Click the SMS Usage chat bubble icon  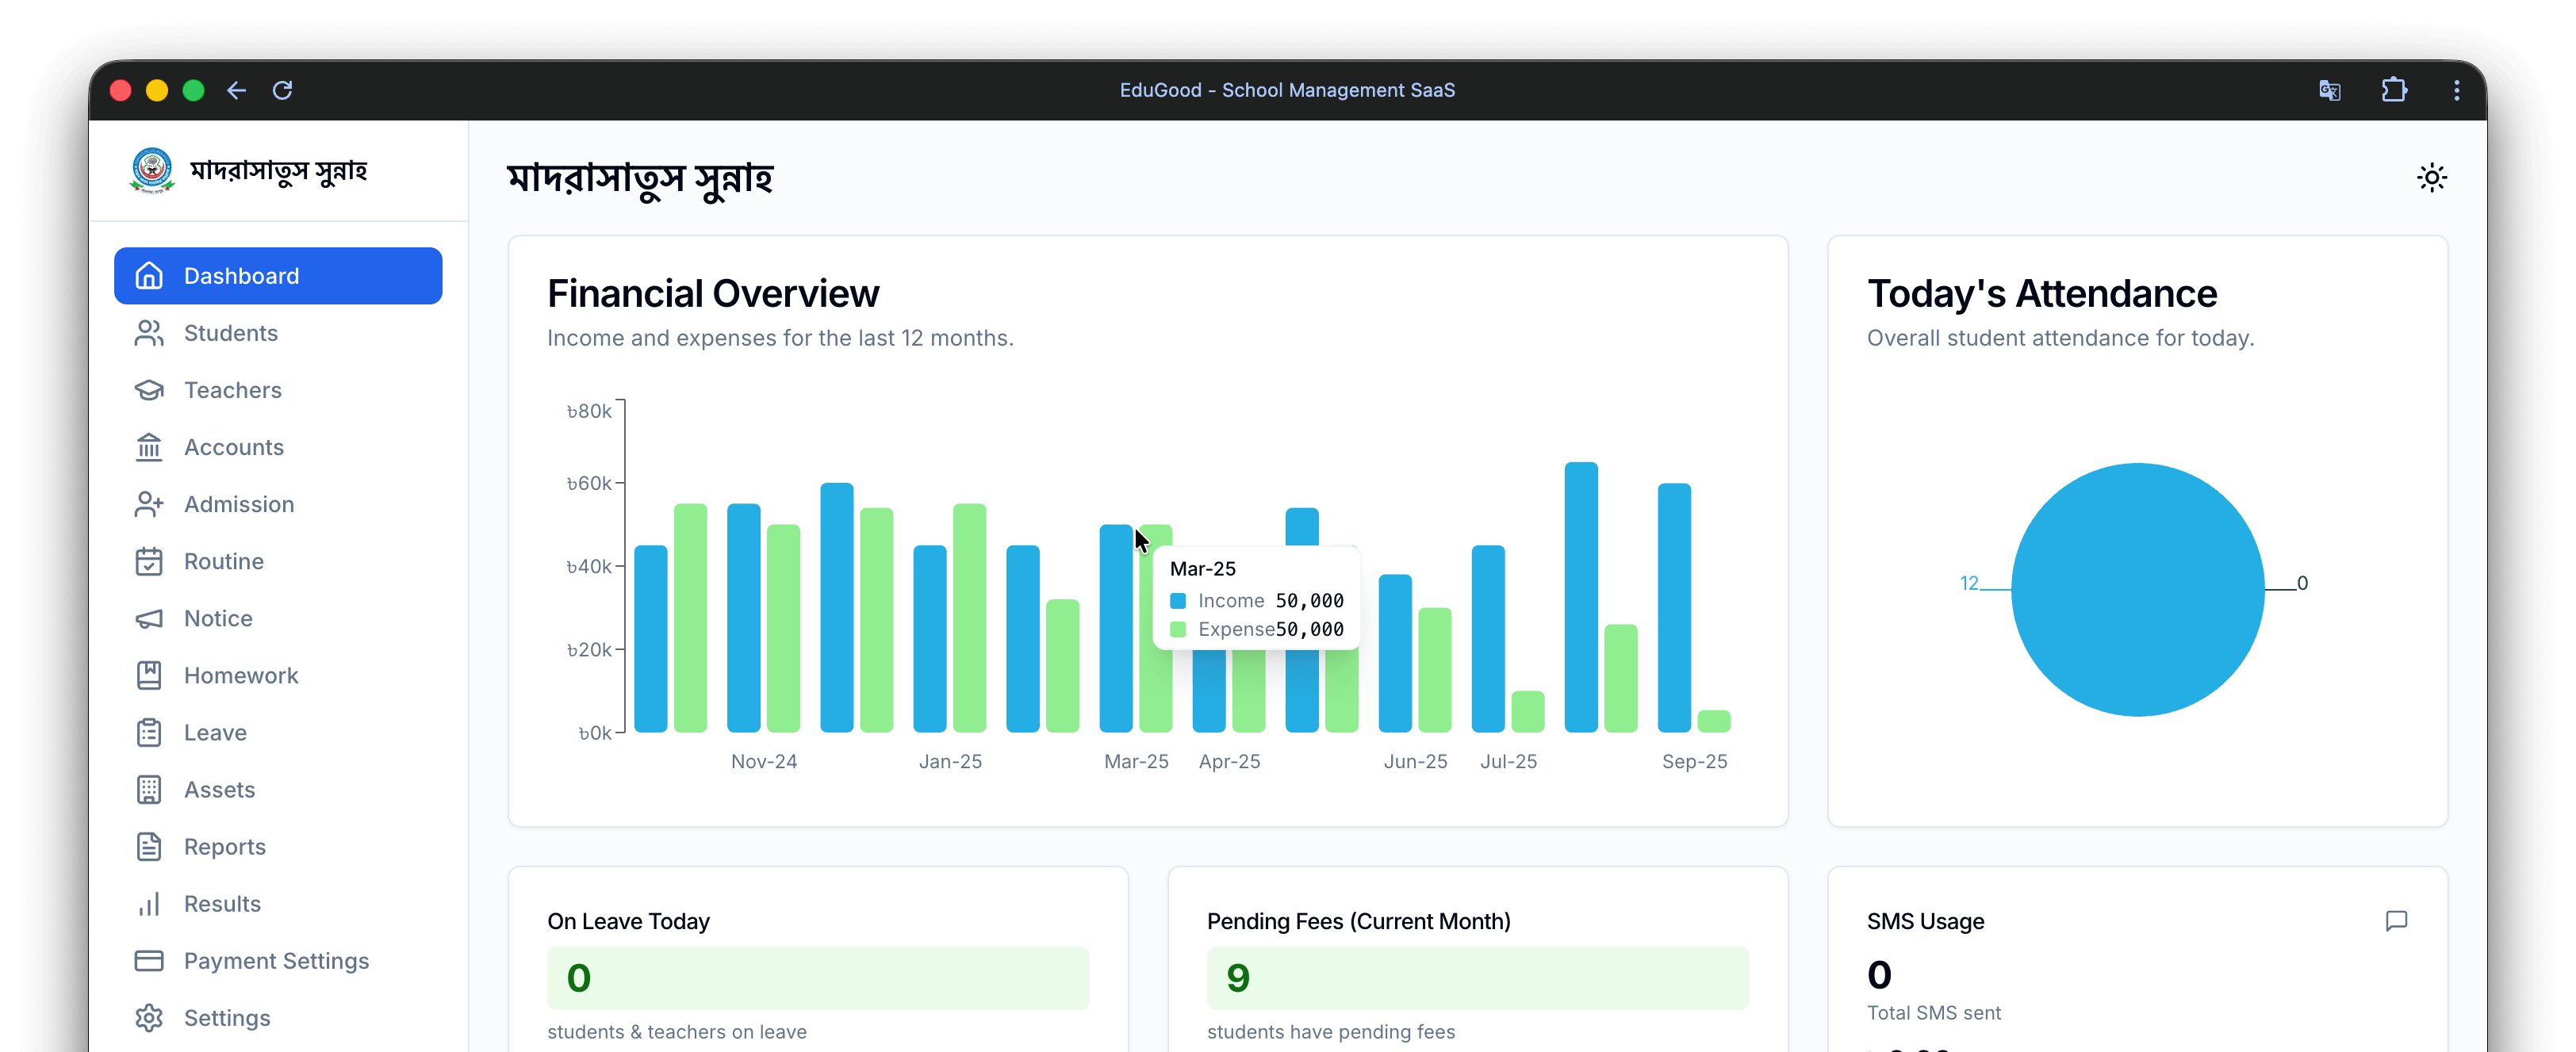(x=2396, y=920)
